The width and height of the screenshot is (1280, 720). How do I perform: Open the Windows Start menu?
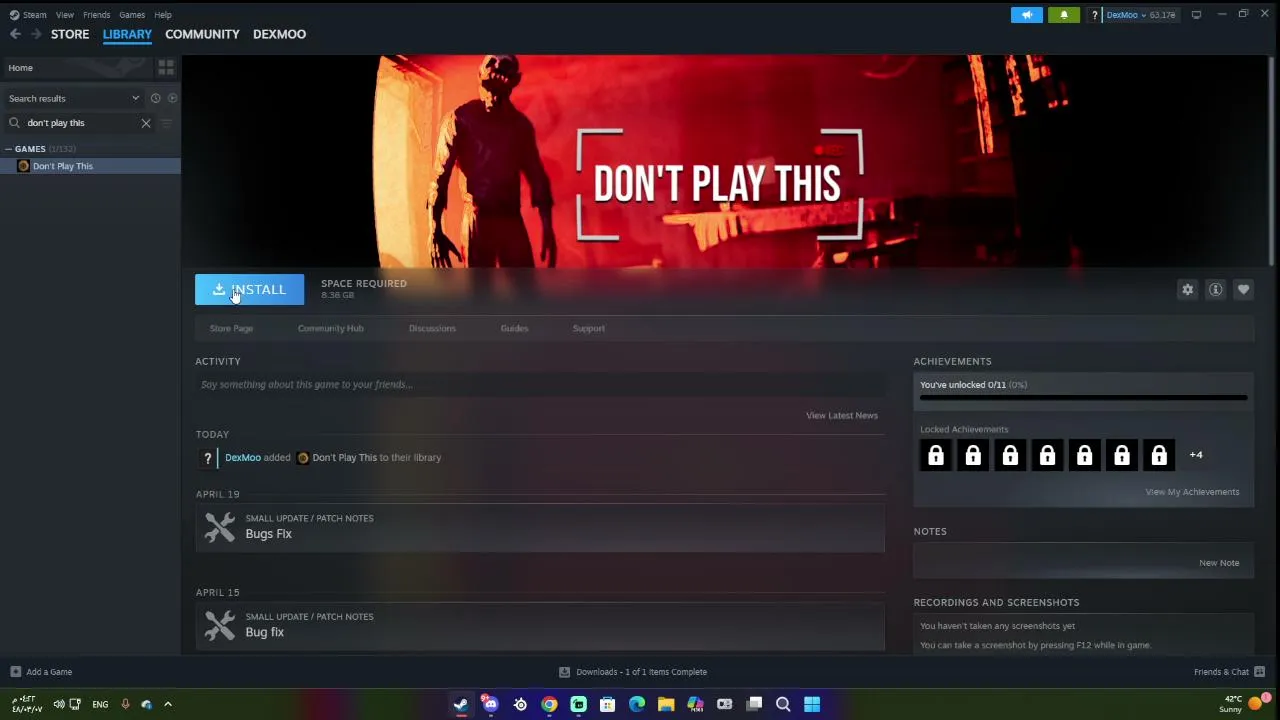click(x=812, y=704)
